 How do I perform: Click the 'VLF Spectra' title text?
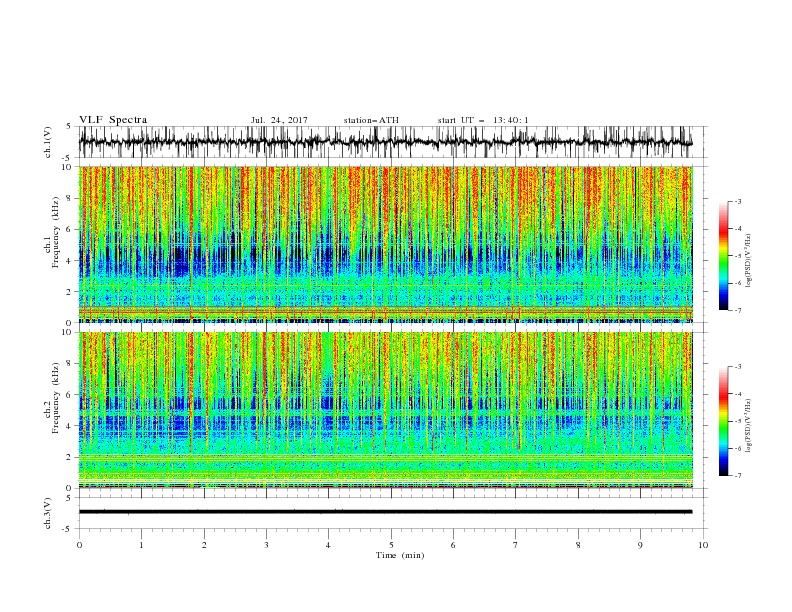[x=113, y=120]
